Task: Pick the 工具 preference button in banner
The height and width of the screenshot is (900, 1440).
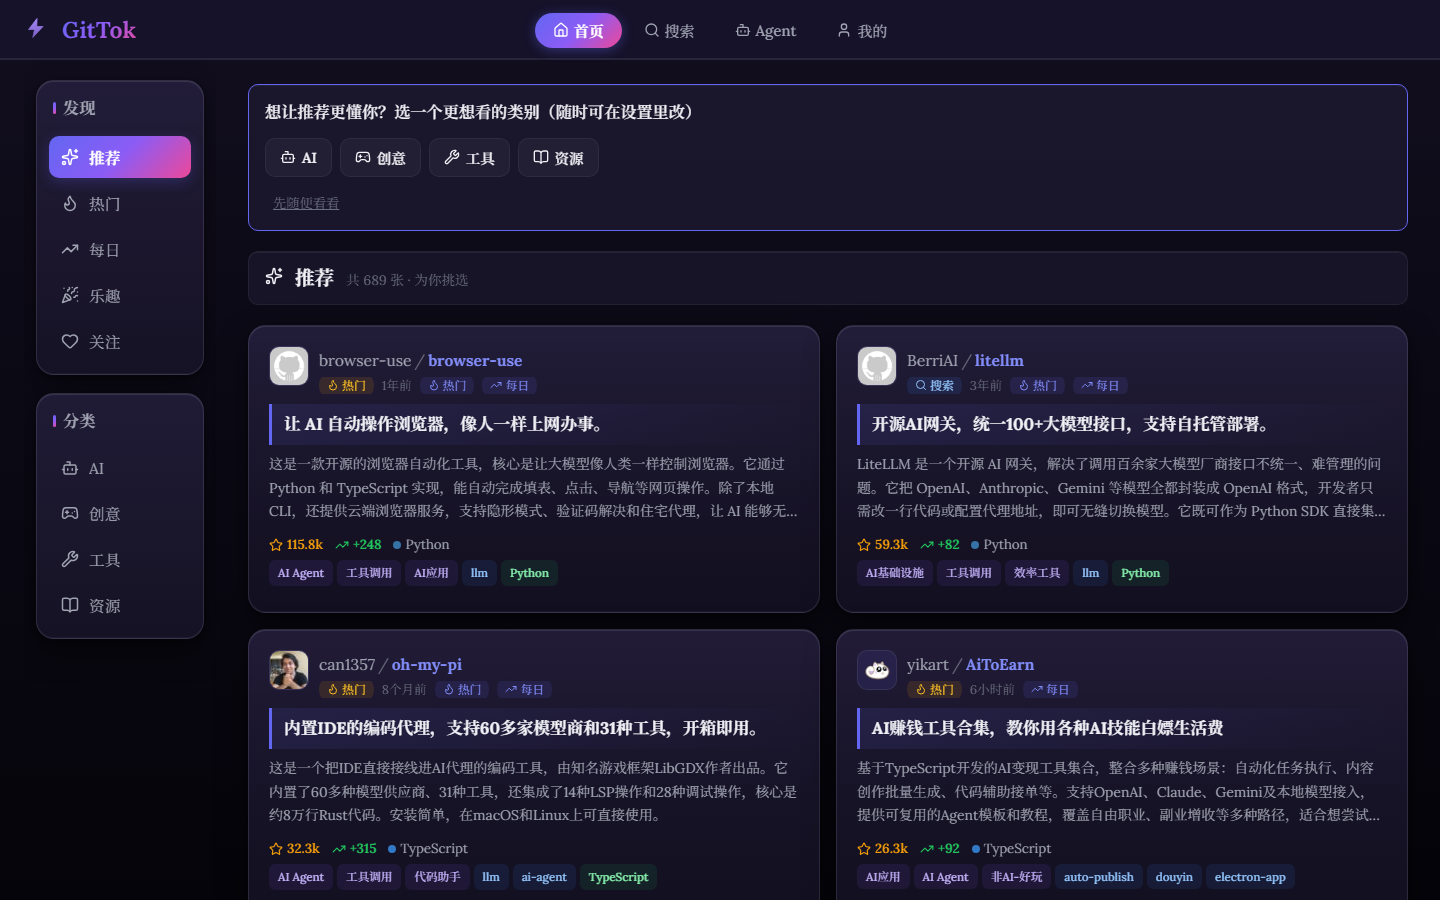Action: (x=469, y=157)
